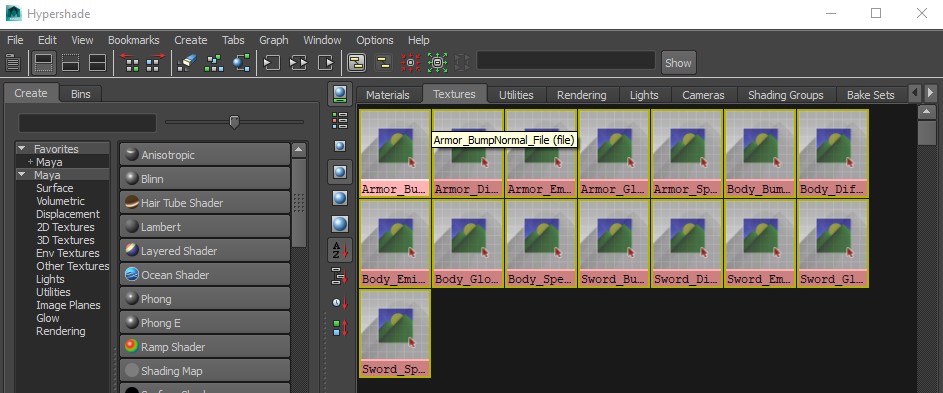Click the Rearrange Graph toolbar icon
Image resolution: width=943 pixels, height=393 pixels.
pyautogui.click(x=213, y=63)
